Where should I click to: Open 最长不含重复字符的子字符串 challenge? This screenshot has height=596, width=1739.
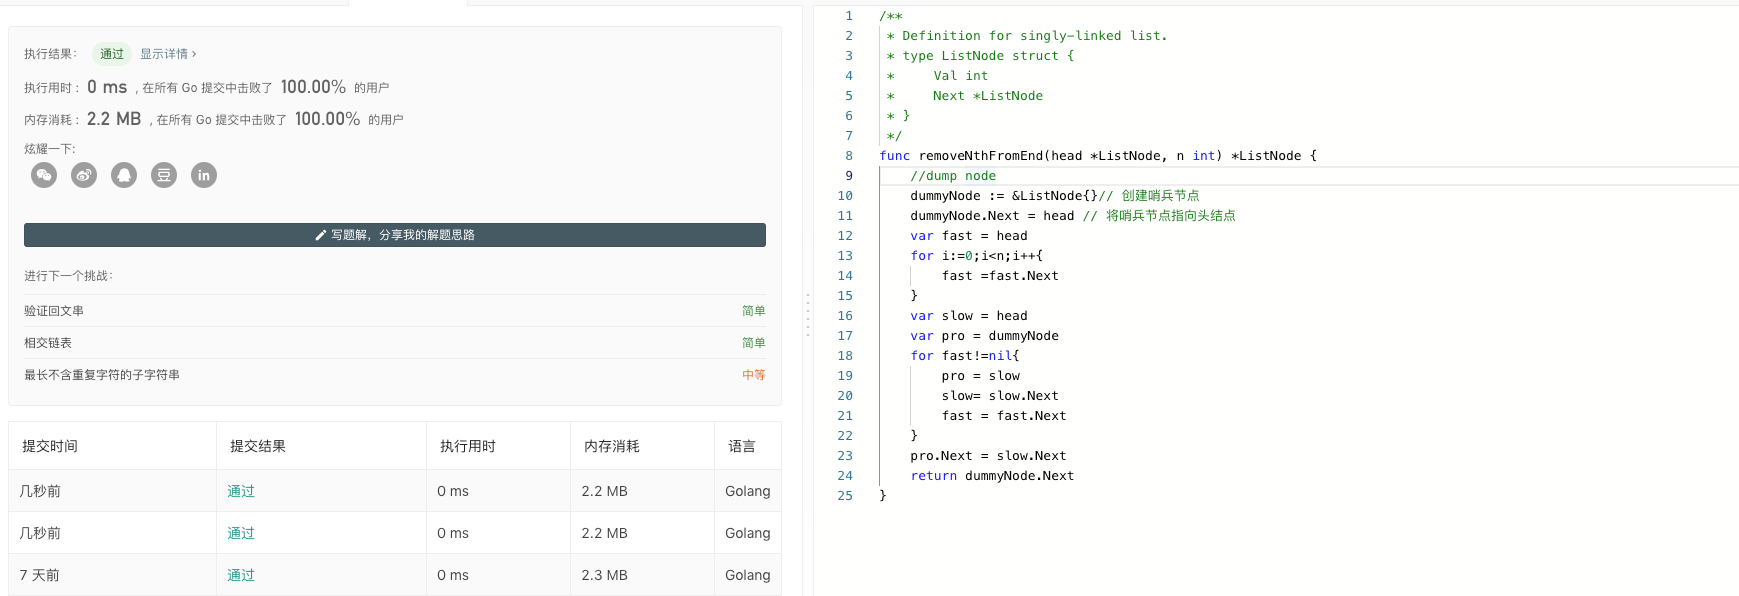pyautogui.click(x=102, y=375)
